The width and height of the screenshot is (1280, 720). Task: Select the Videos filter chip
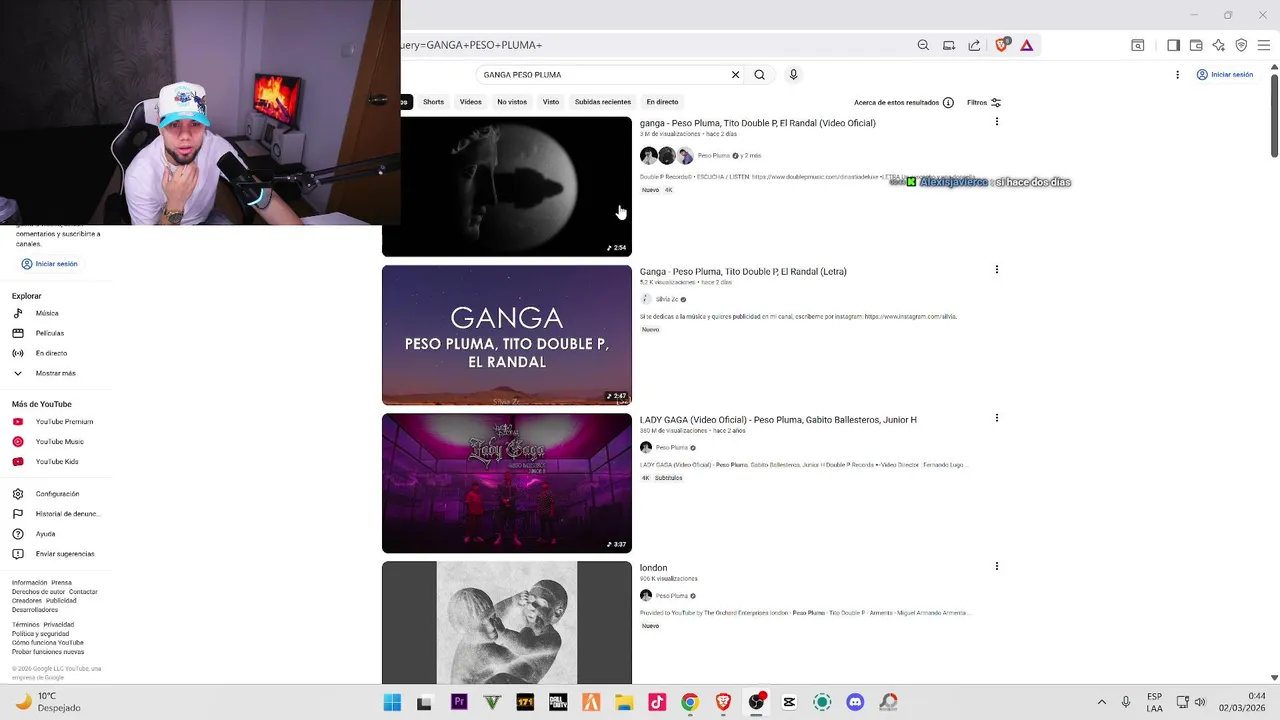click(470, 102)
